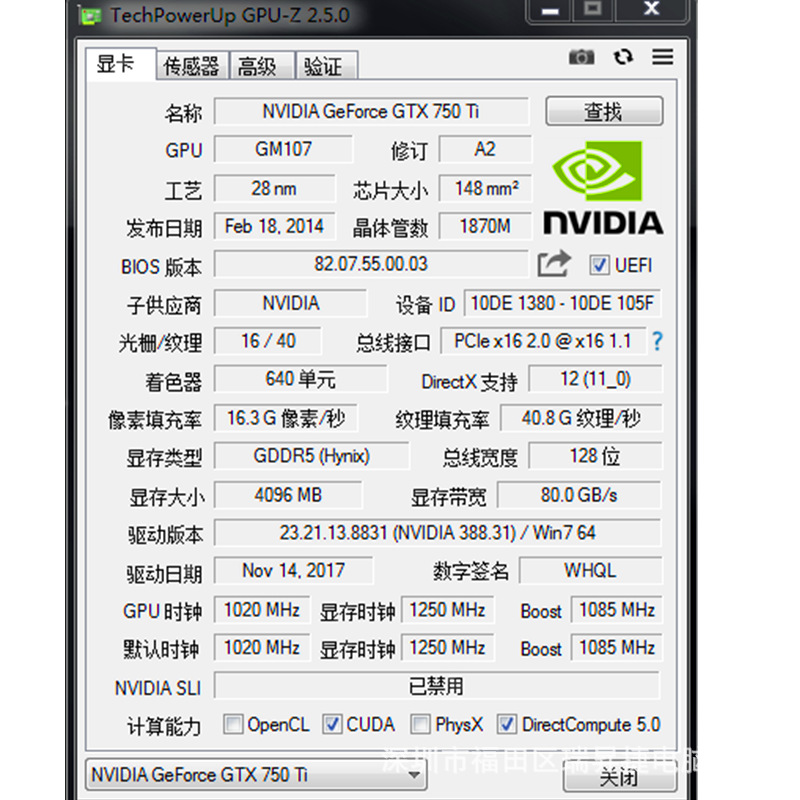
Task: Click the 查找 lookup button
Action: 604,111
